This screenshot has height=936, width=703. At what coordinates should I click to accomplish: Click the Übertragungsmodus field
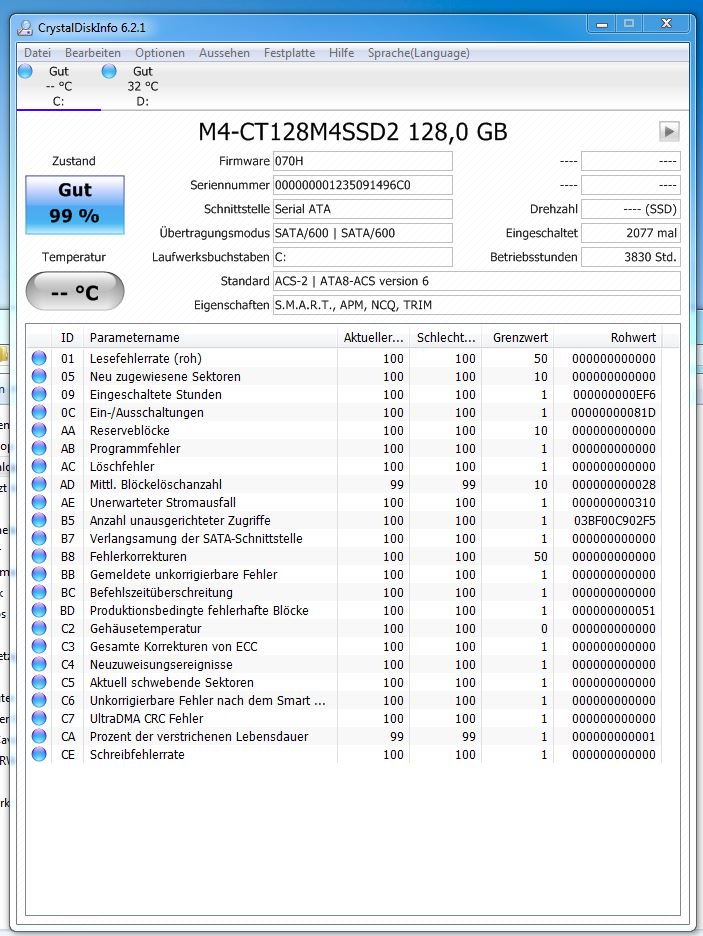(x=363, y=233)
